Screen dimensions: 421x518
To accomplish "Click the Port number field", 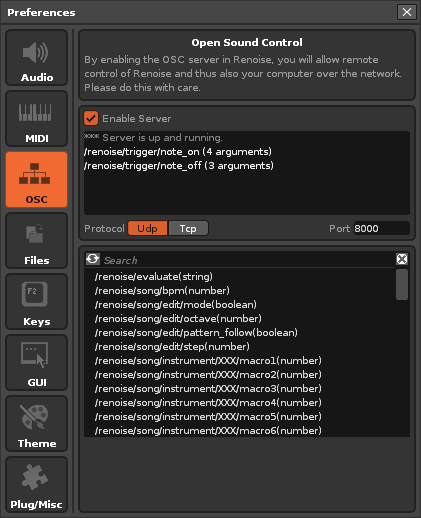I will (x=382, y=228).
